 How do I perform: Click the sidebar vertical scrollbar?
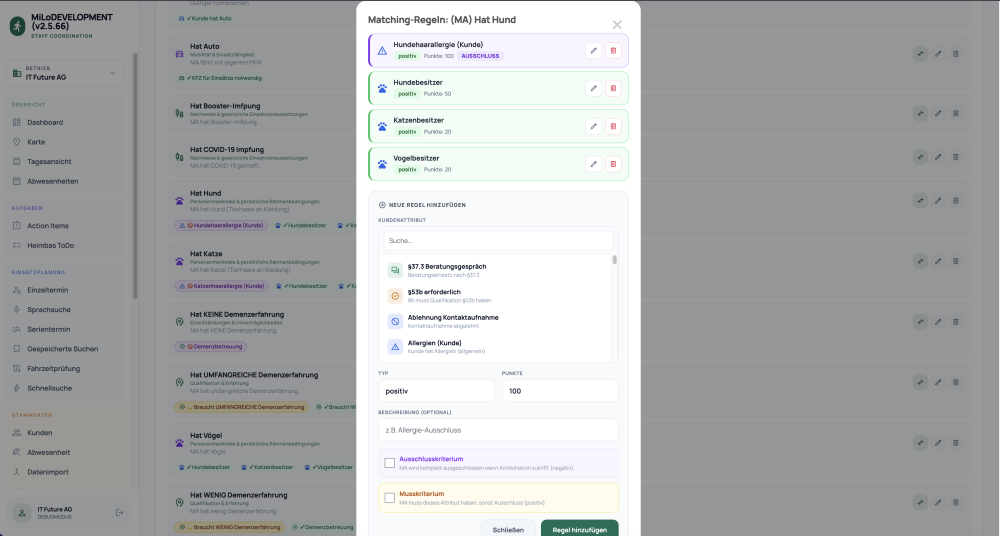135,175
